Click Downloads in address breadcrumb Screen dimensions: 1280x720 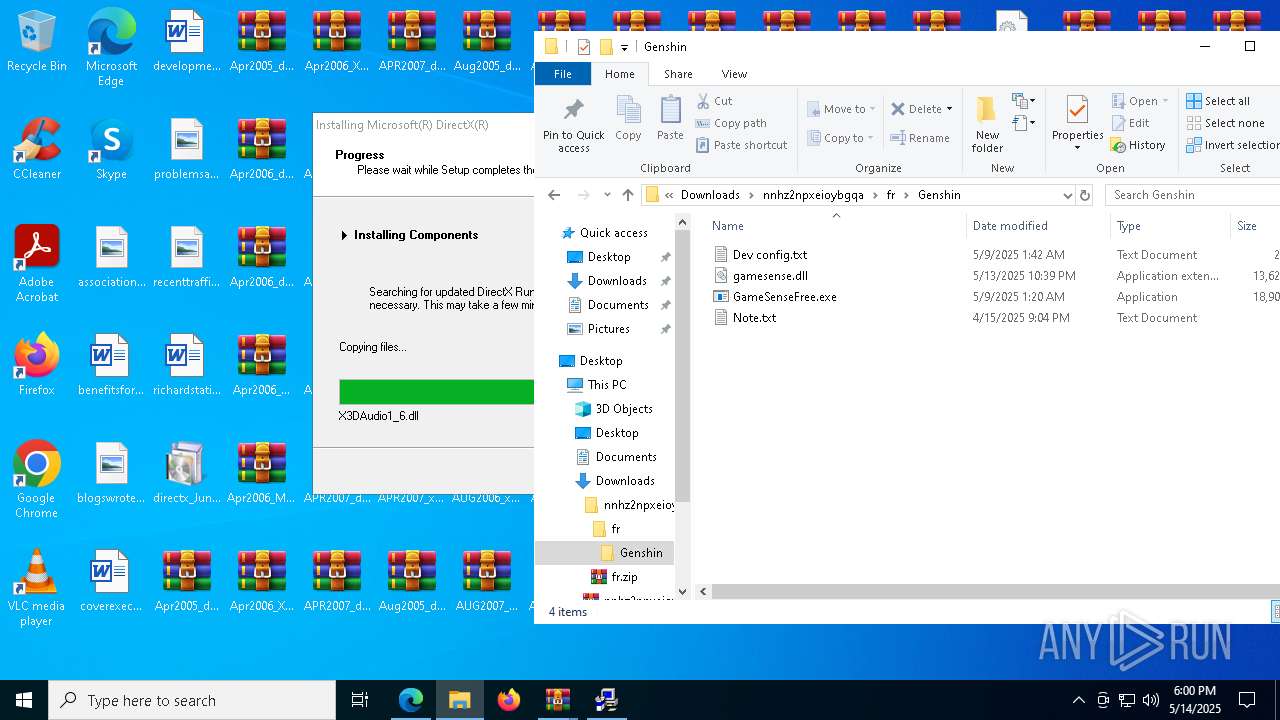point(710,195)
